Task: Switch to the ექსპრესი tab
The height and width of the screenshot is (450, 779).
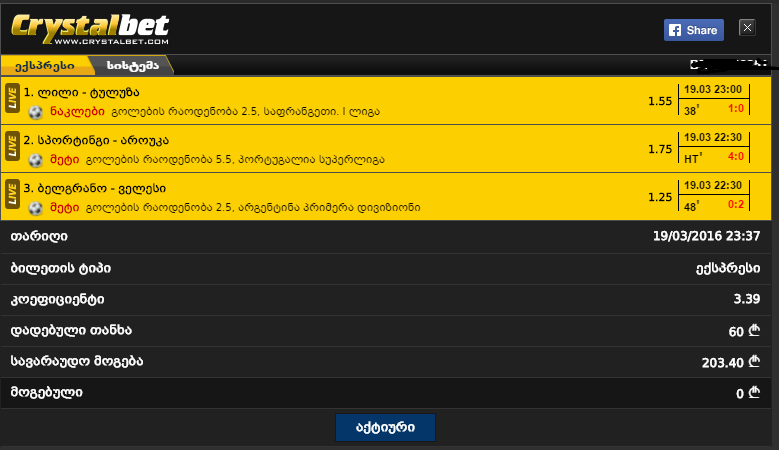Action: (45, 66)
